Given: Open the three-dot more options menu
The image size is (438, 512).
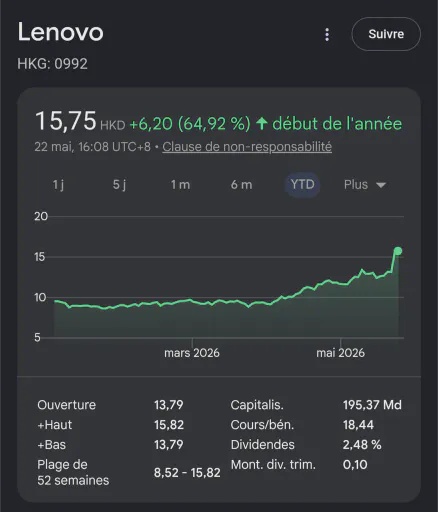Looking at the screenshot, I should pos(327,34).
